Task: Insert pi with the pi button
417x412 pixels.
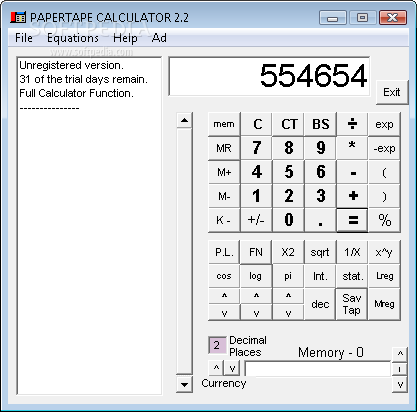Action: pyautogui.click(x=288, y=276)
